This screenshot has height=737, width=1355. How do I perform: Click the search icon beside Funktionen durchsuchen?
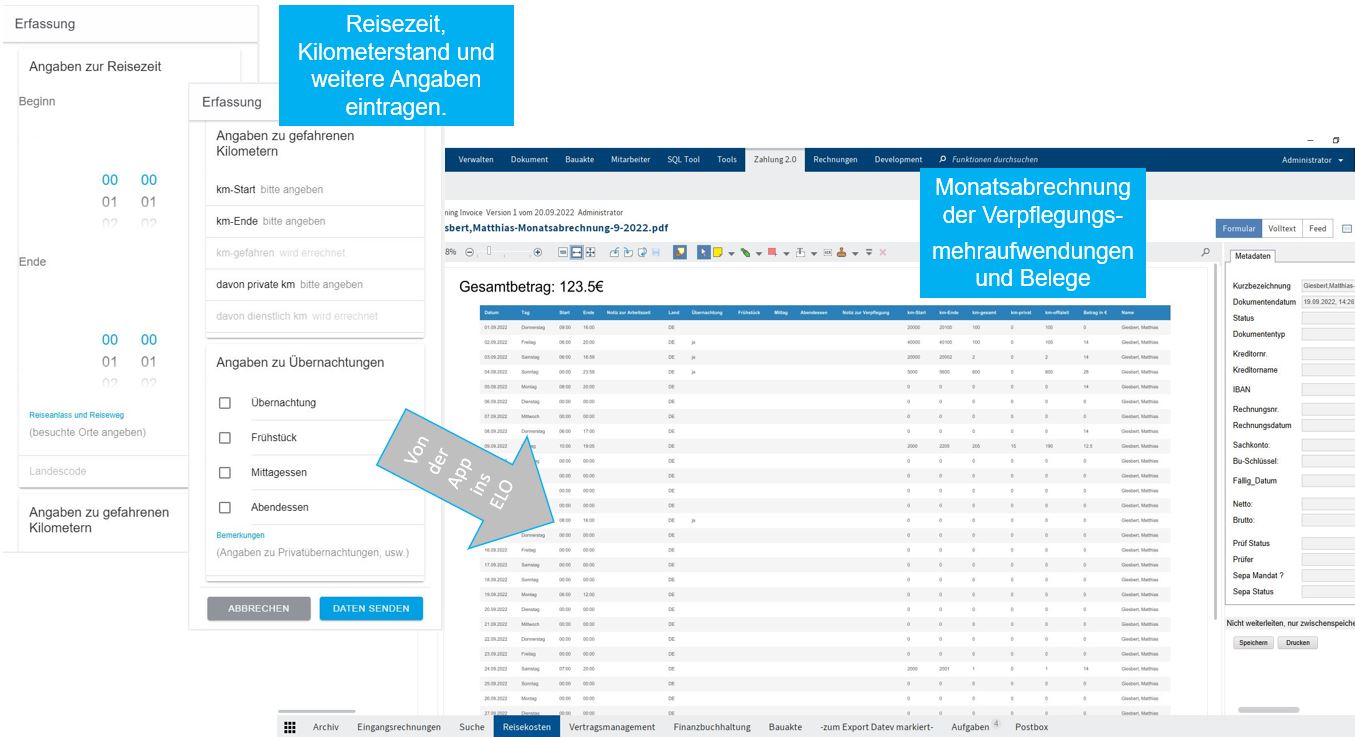click(x=943, y=159)
